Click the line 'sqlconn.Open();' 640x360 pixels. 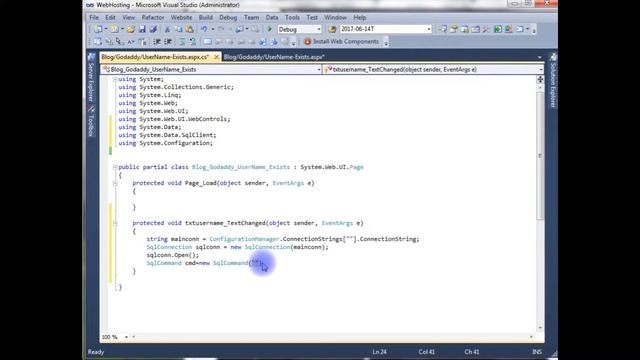click(x=173, y=255)
